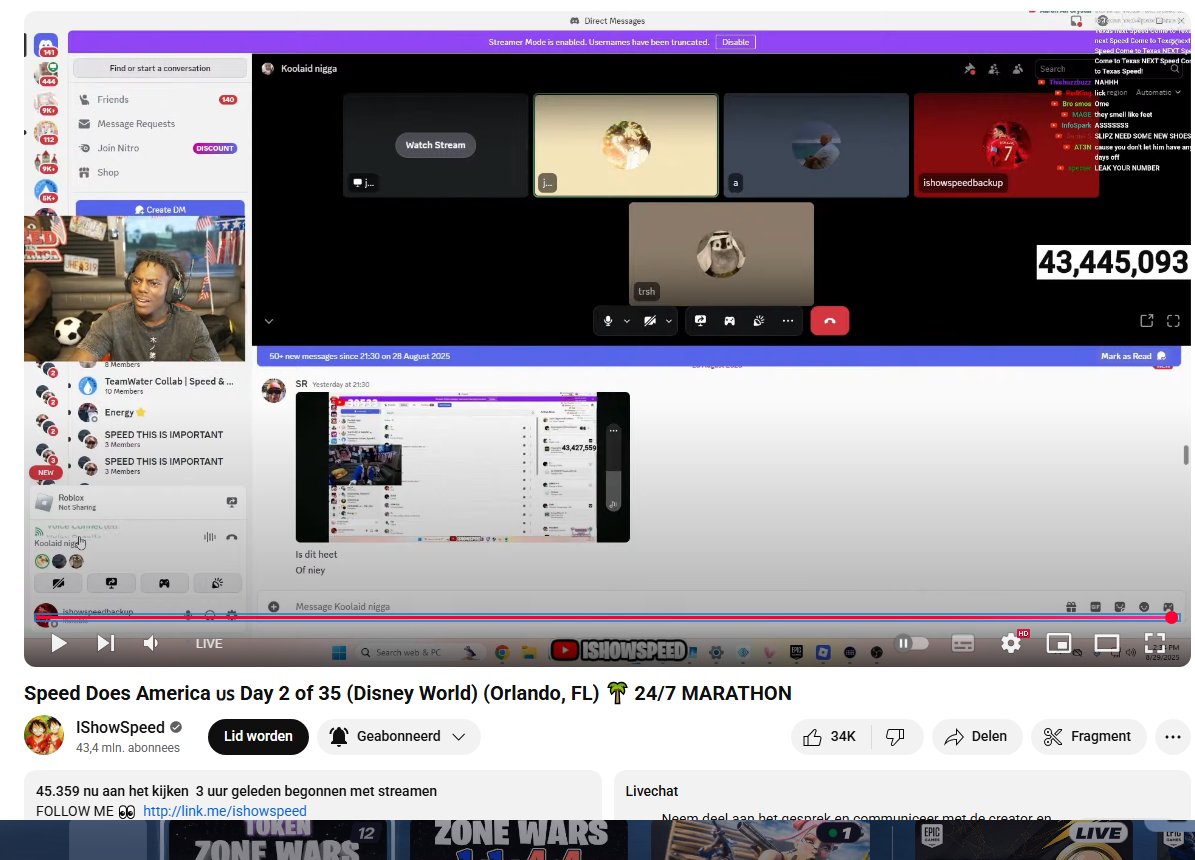Mute the YouTube player volume
Viewport: 1195px width, 860px height.
coord(151,643)
